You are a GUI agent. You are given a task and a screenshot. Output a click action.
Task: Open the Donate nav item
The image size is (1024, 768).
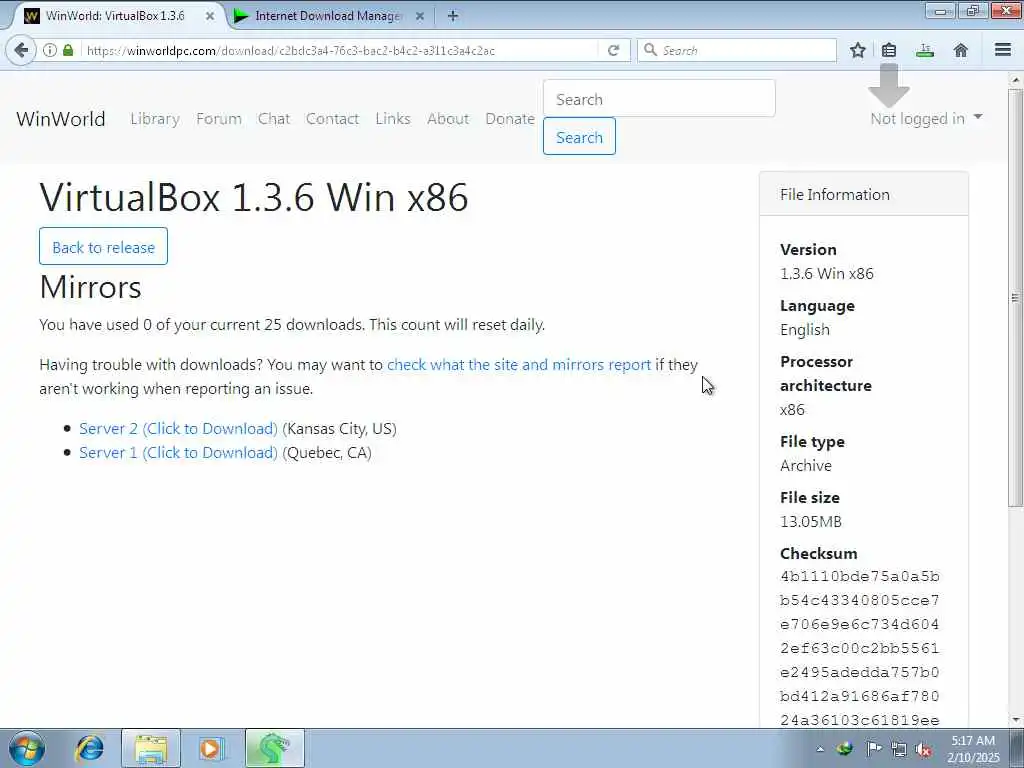pyautogui.click(x=510, y=119)
